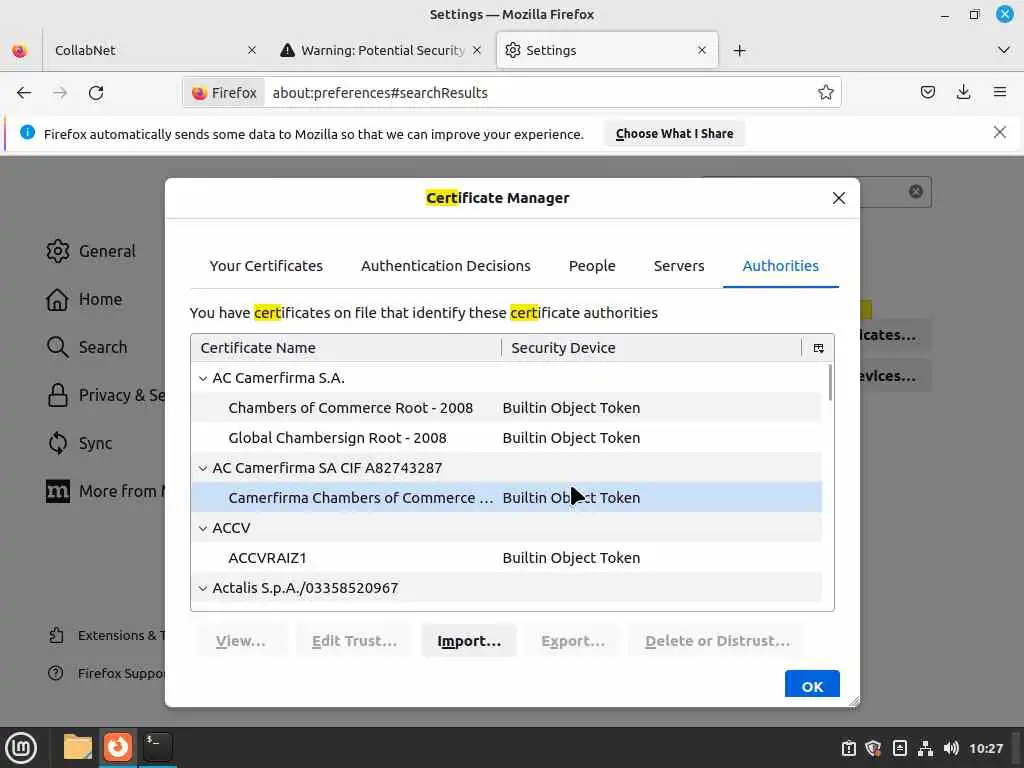Viewport: 1024px width, 768px height.
Task: Open the Firefox application menu
Action: tap(999, 92)
